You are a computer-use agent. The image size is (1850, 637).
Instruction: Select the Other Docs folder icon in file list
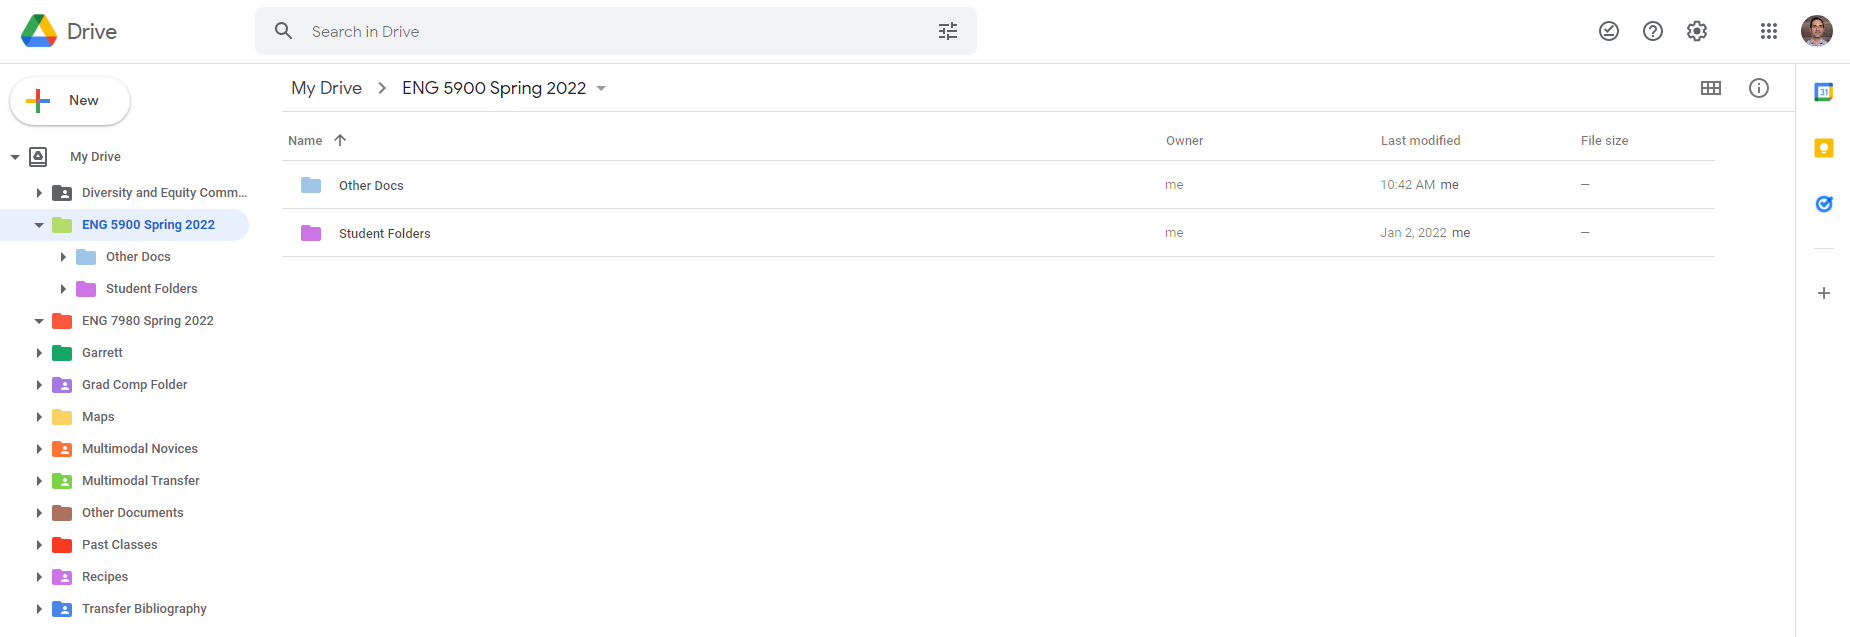tap(311, 185)
